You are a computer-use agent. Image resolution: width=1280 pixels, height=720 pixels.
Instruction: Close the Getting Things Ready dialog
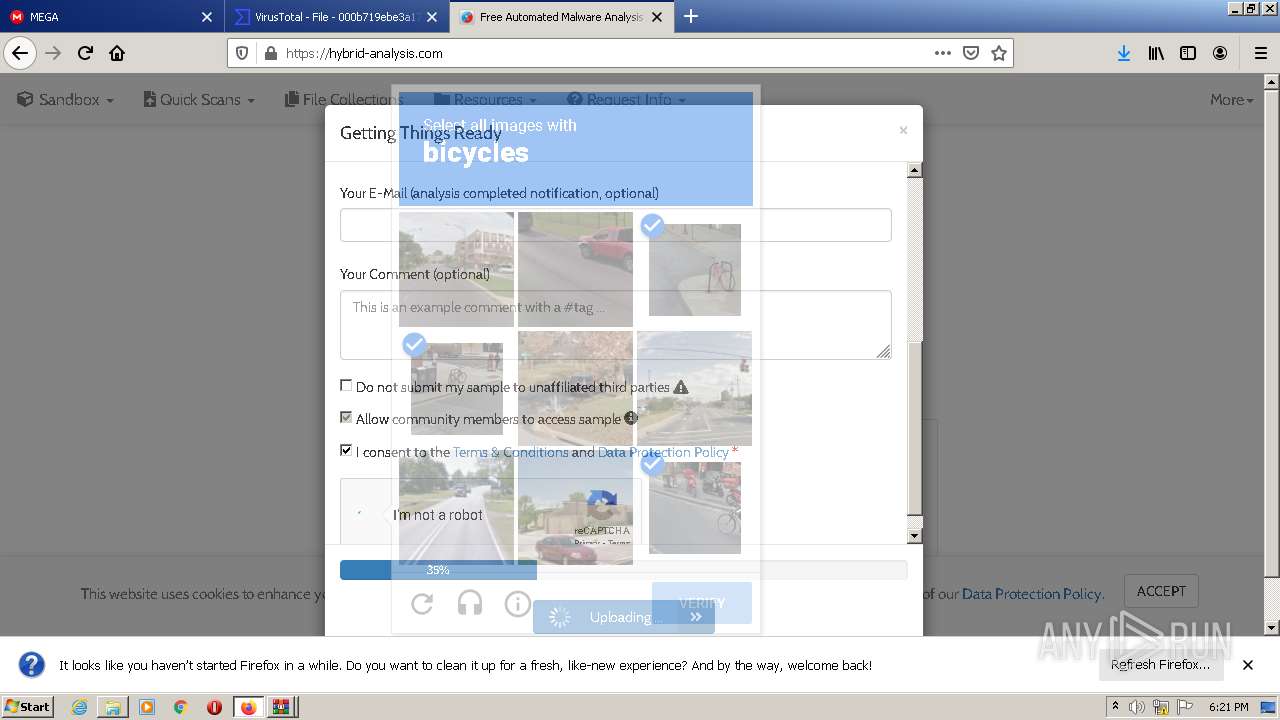coord(903,130)
